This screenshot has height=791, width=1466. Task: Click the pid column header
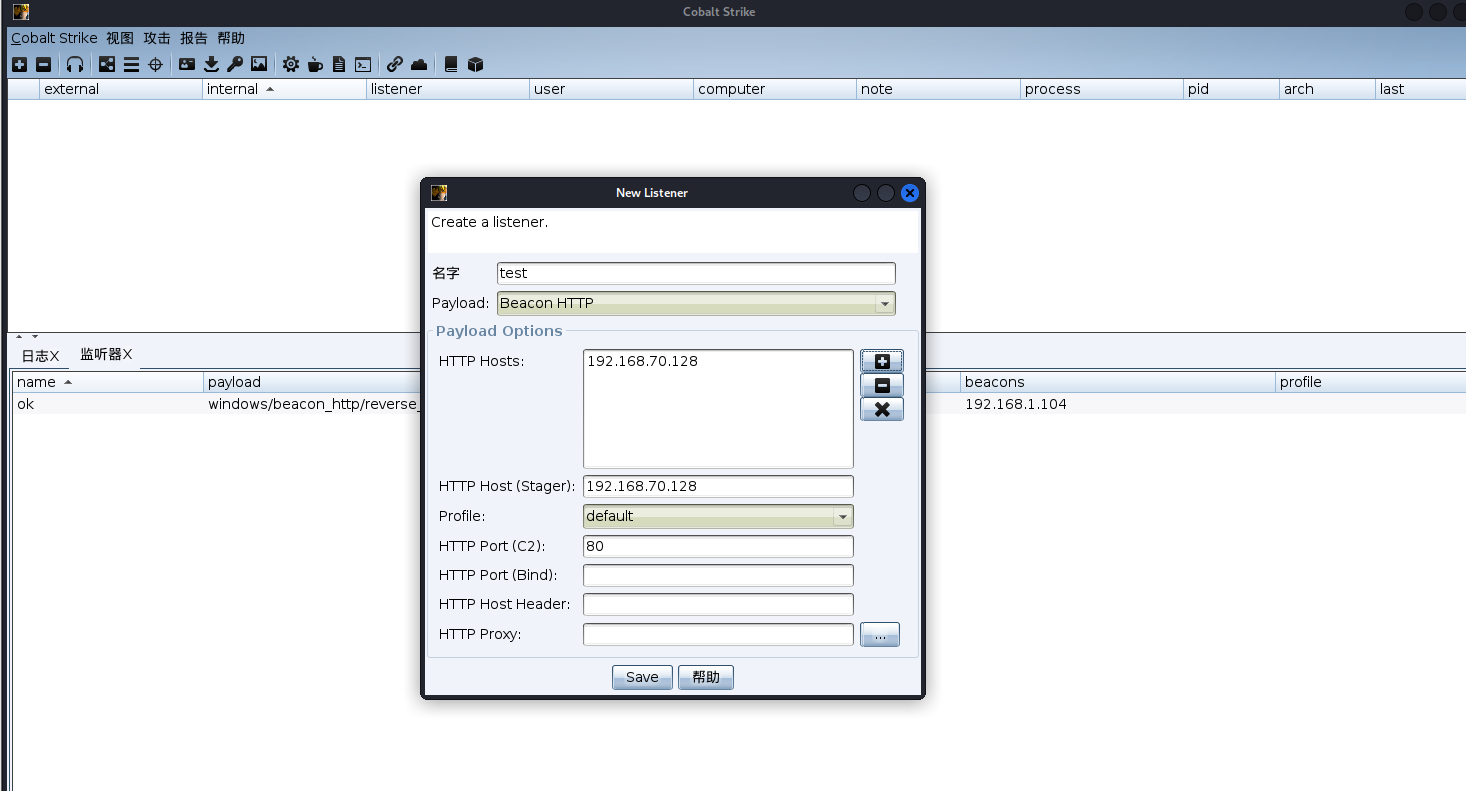point(1231,89)
